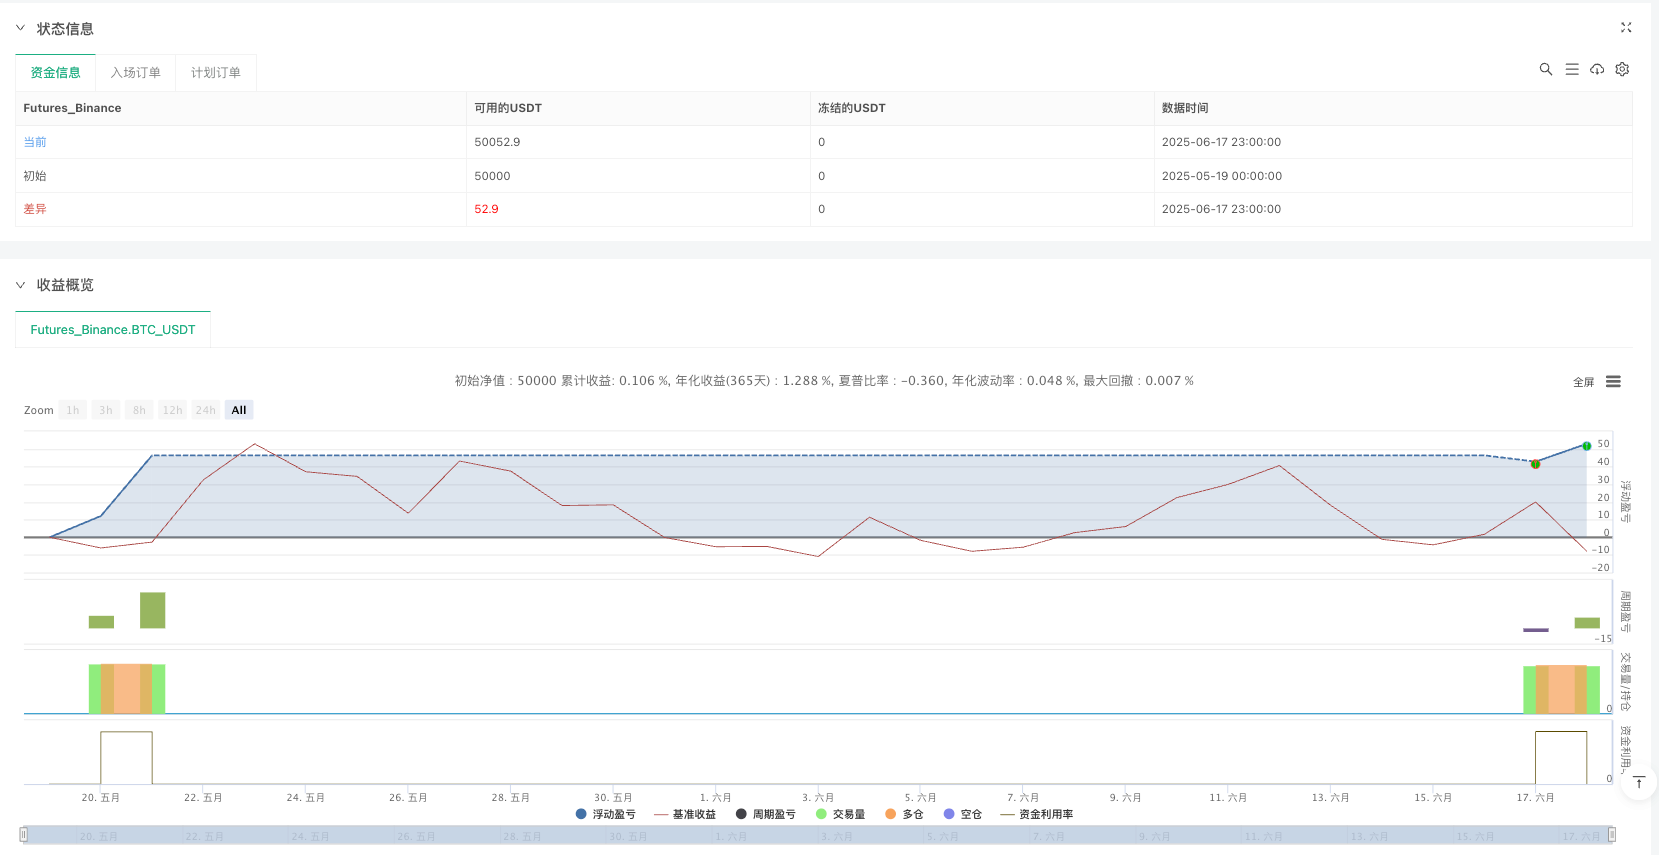Collapse the 状态信息 section

[20, 29]
